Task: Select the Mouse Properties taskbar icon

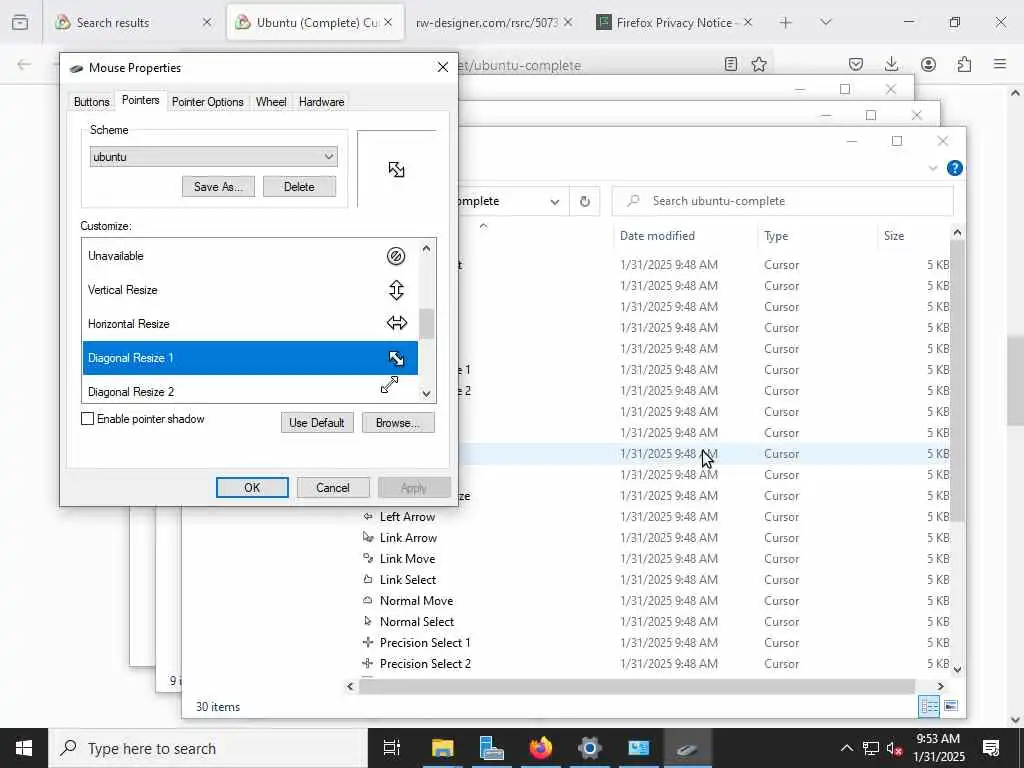Action: [x=687, y=748]
